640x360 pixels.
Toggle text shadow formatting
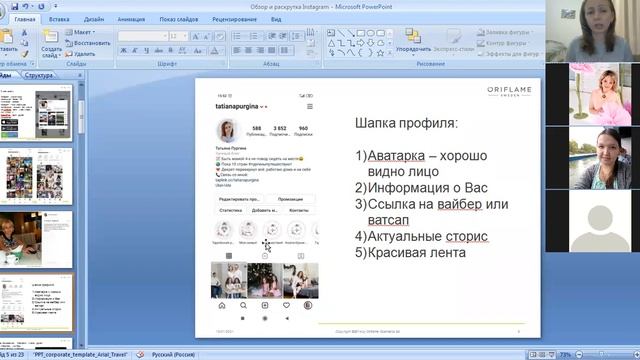click(x=171, y=51)
